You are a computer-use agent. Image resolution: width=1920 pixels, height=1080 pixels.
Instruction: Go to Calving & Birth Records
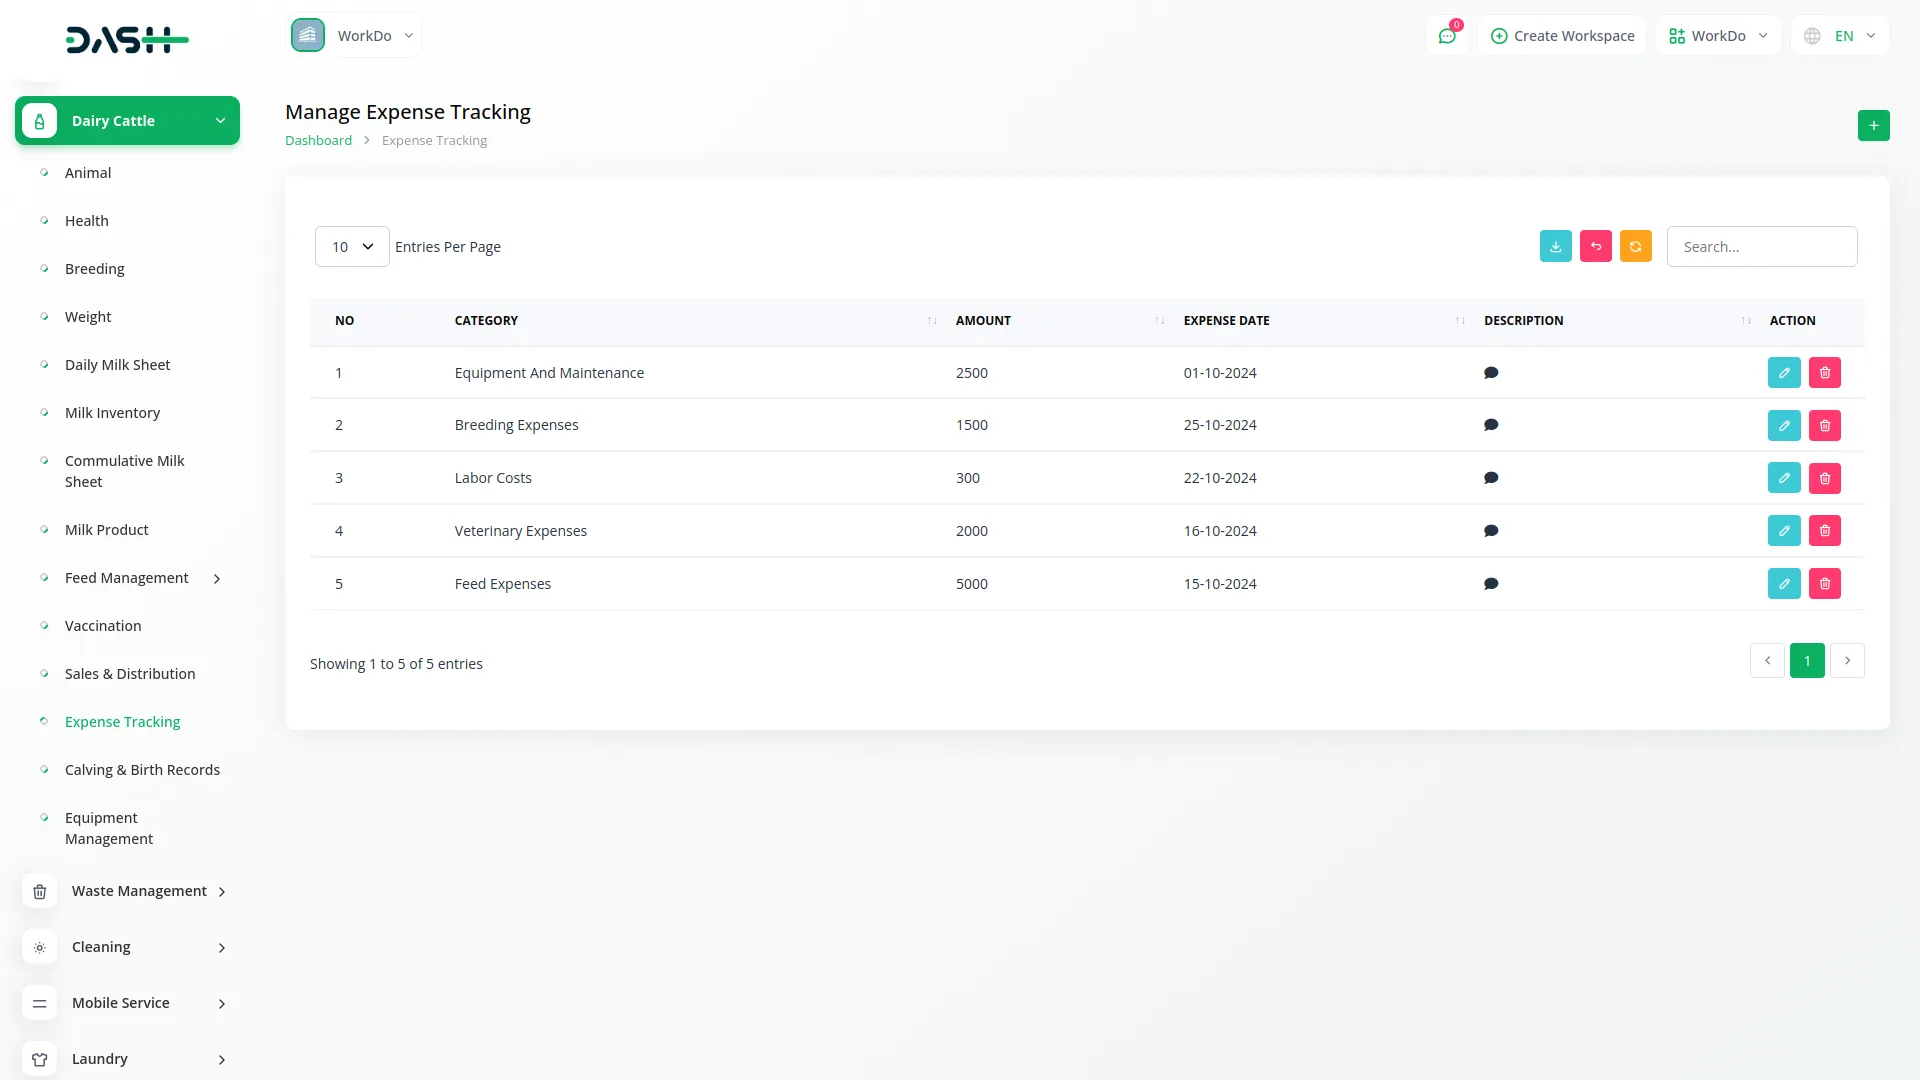(x=142, y=770)
